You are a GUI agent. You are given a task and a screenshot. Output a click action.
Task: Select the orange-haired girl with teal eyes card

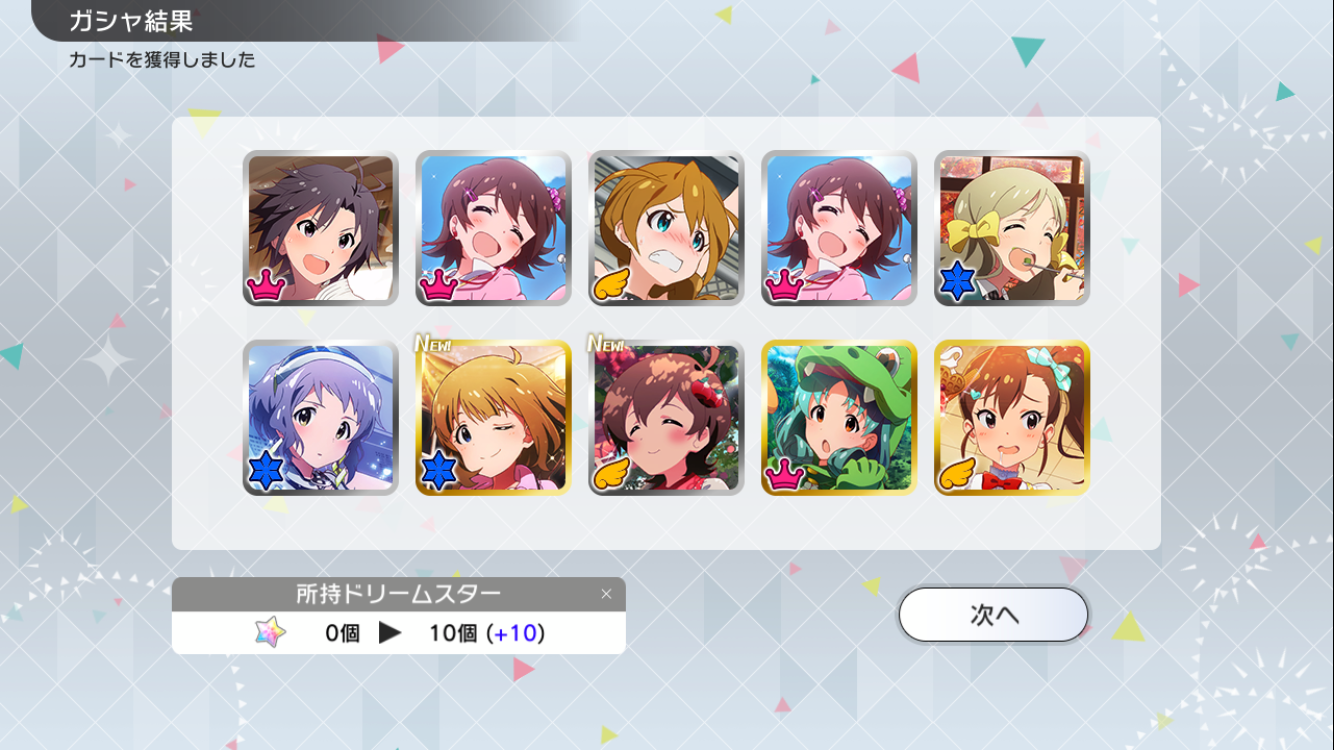[666, 228]
